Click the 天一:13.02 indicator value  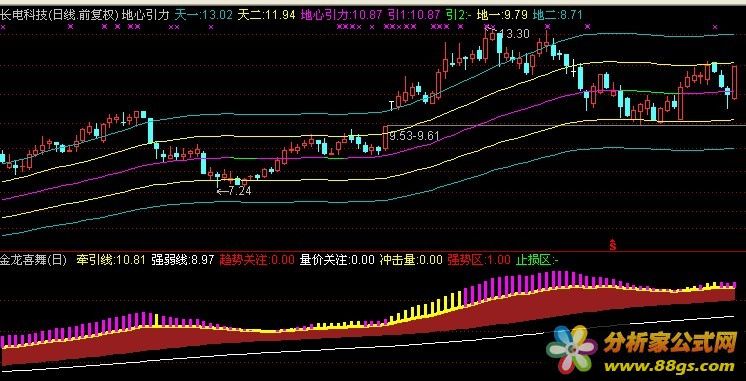click(203, 15)
